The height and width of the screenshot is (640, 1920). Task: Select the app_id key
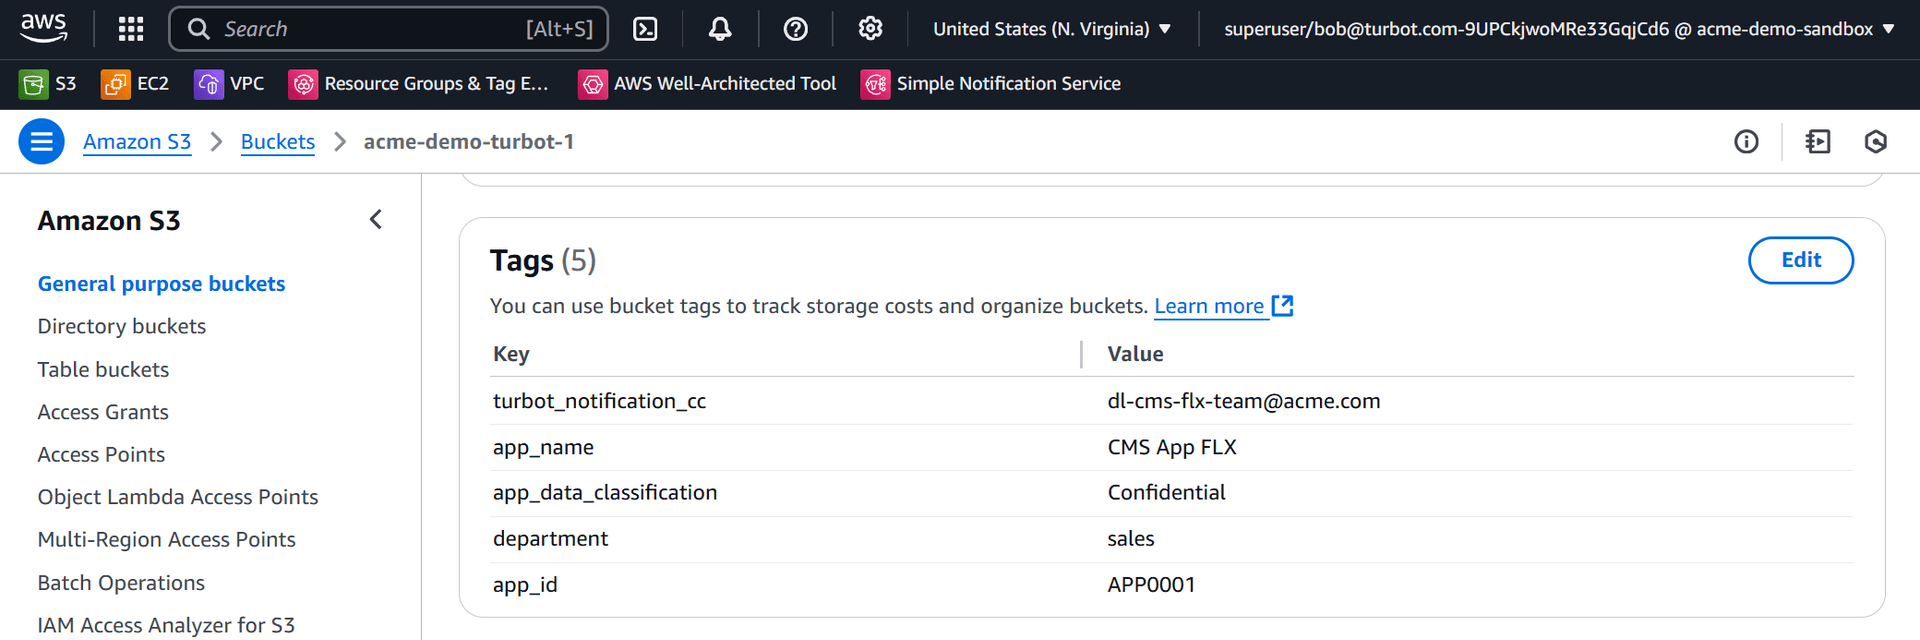click(x=525, y=585)
